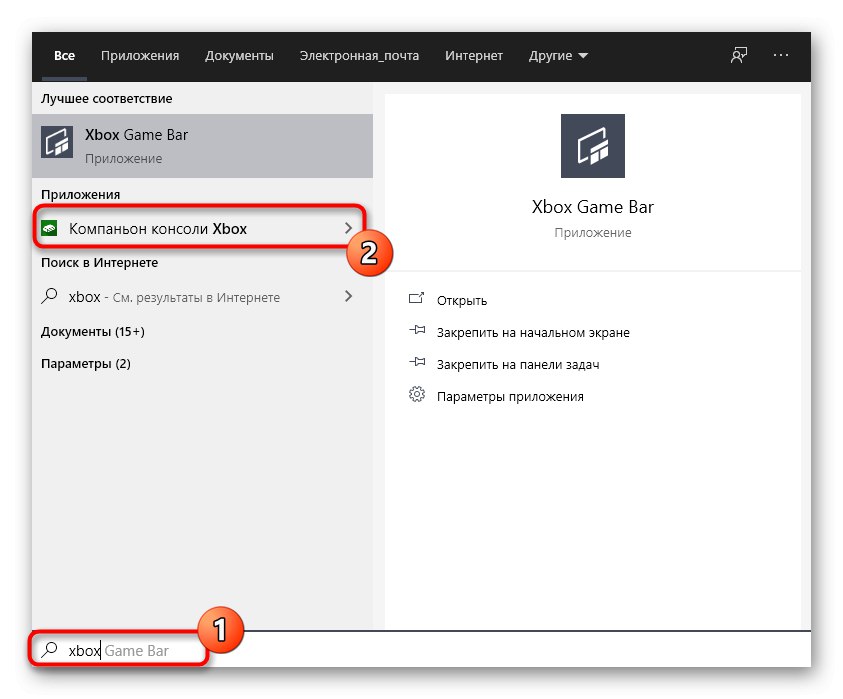Click the pin icon for taskbar pinning
The image size is (843, 699).
coord(417,364)
